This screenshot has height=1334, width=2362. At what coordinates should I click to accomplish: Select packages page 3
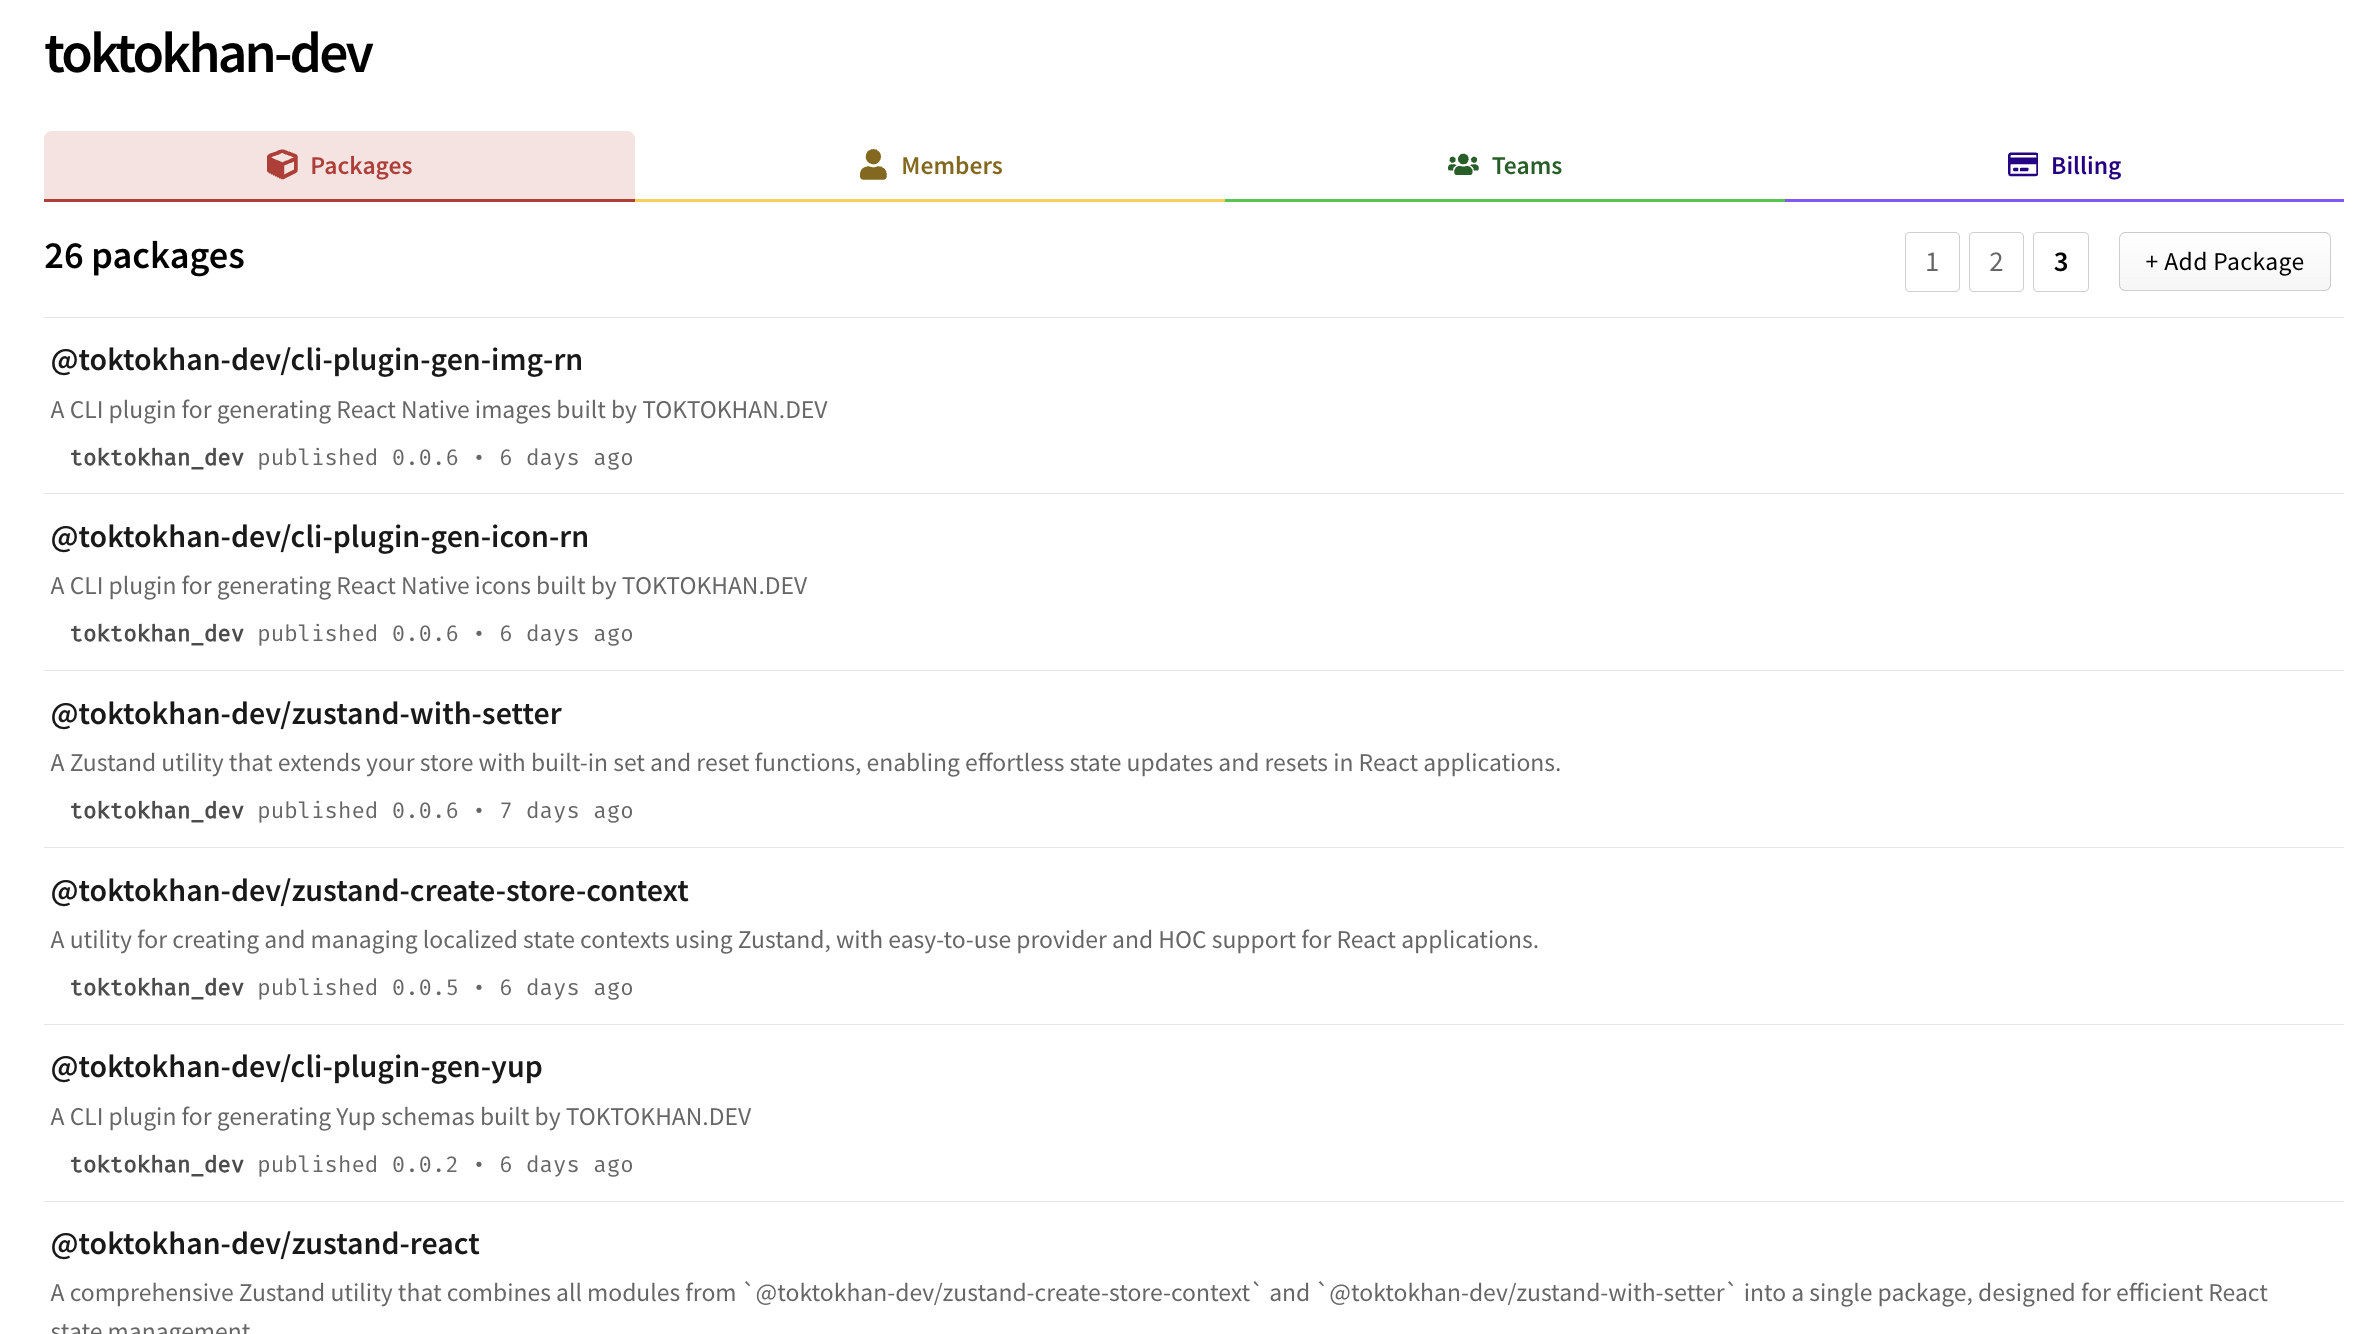click(2060, 262)
